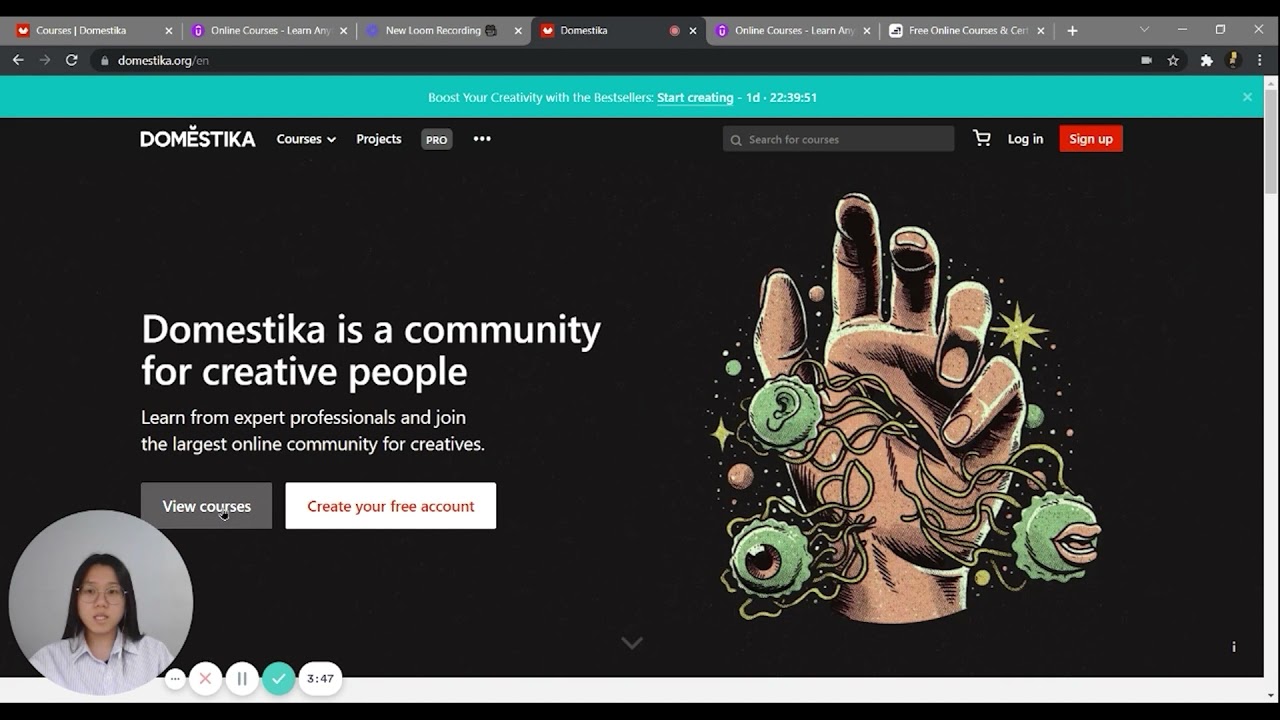The width and height of the screenshot is (1280, 720).
Task: Bookmark this page with the star icon
Action: coord(1173,60)
